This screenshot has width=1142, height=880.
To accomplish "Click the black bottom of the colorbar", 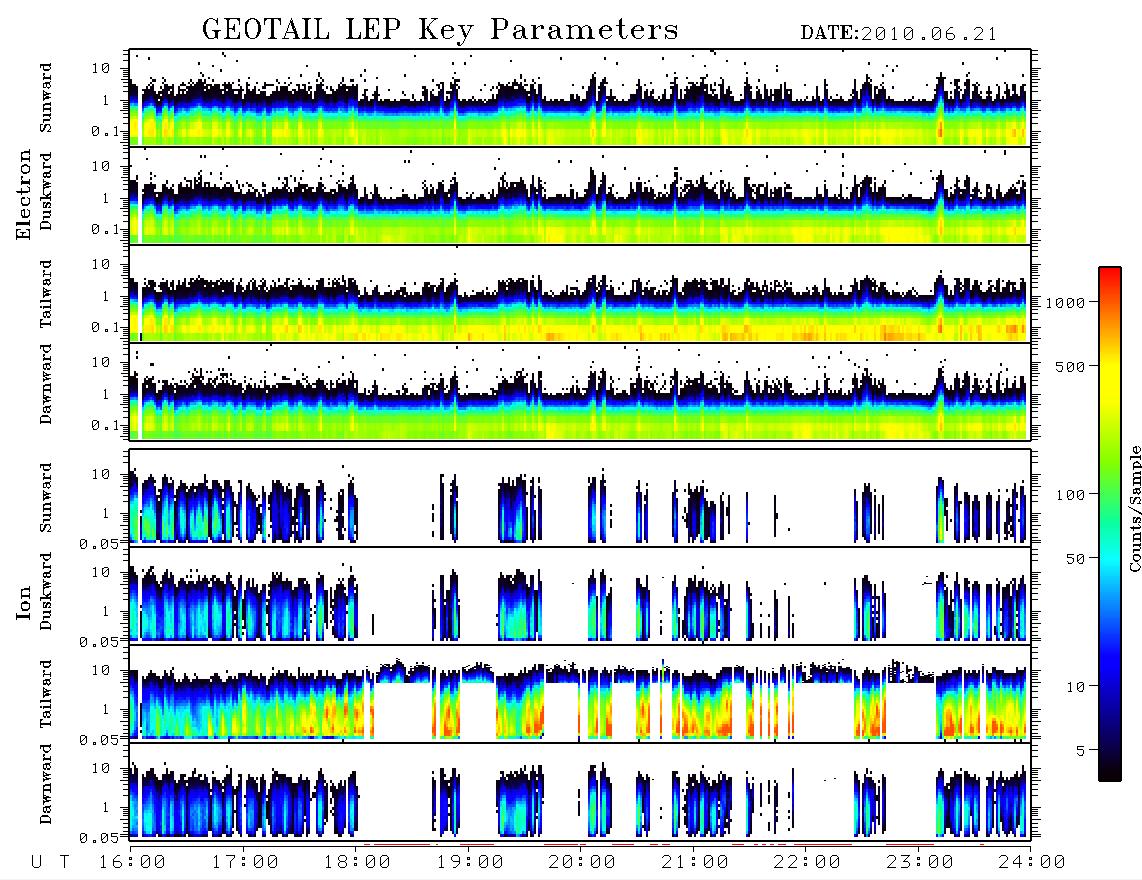I will point(1110,771).
